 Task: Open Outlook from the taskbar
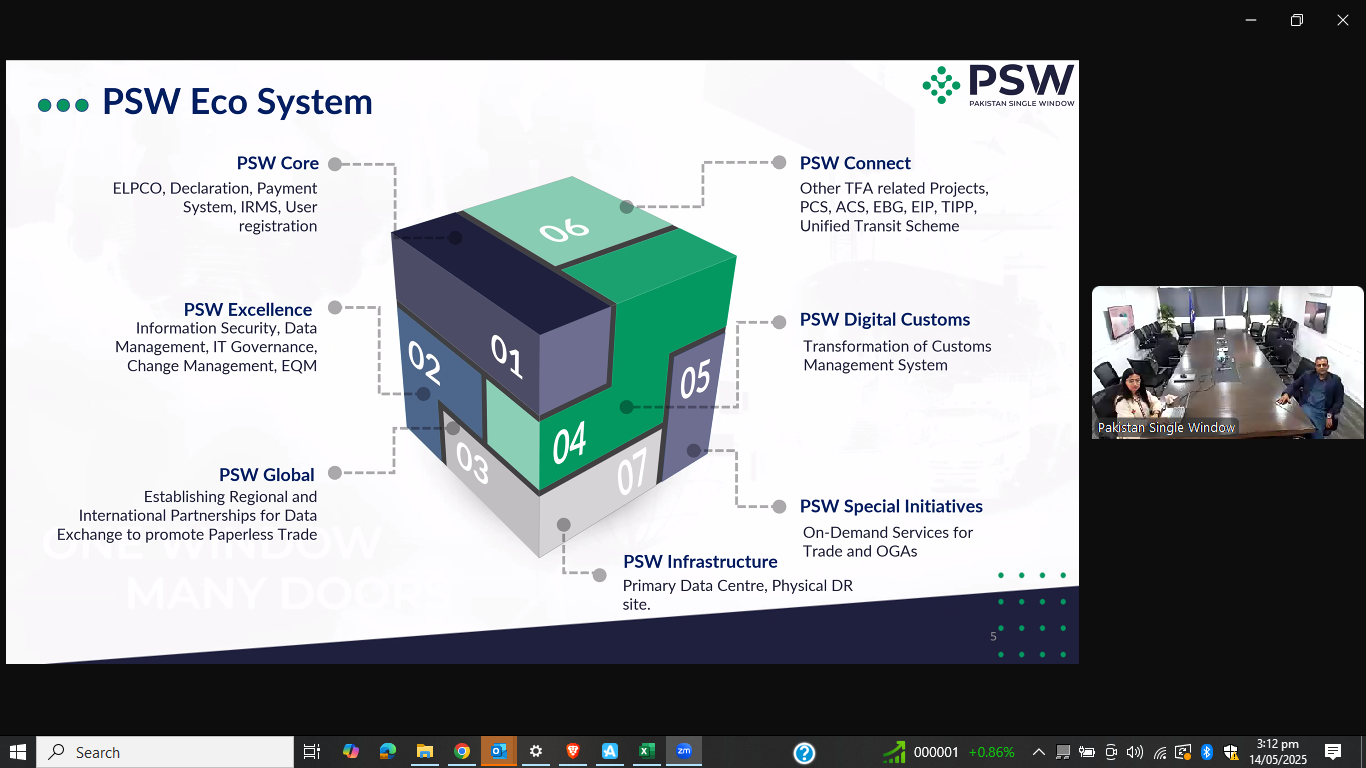(x=499, y=752)
